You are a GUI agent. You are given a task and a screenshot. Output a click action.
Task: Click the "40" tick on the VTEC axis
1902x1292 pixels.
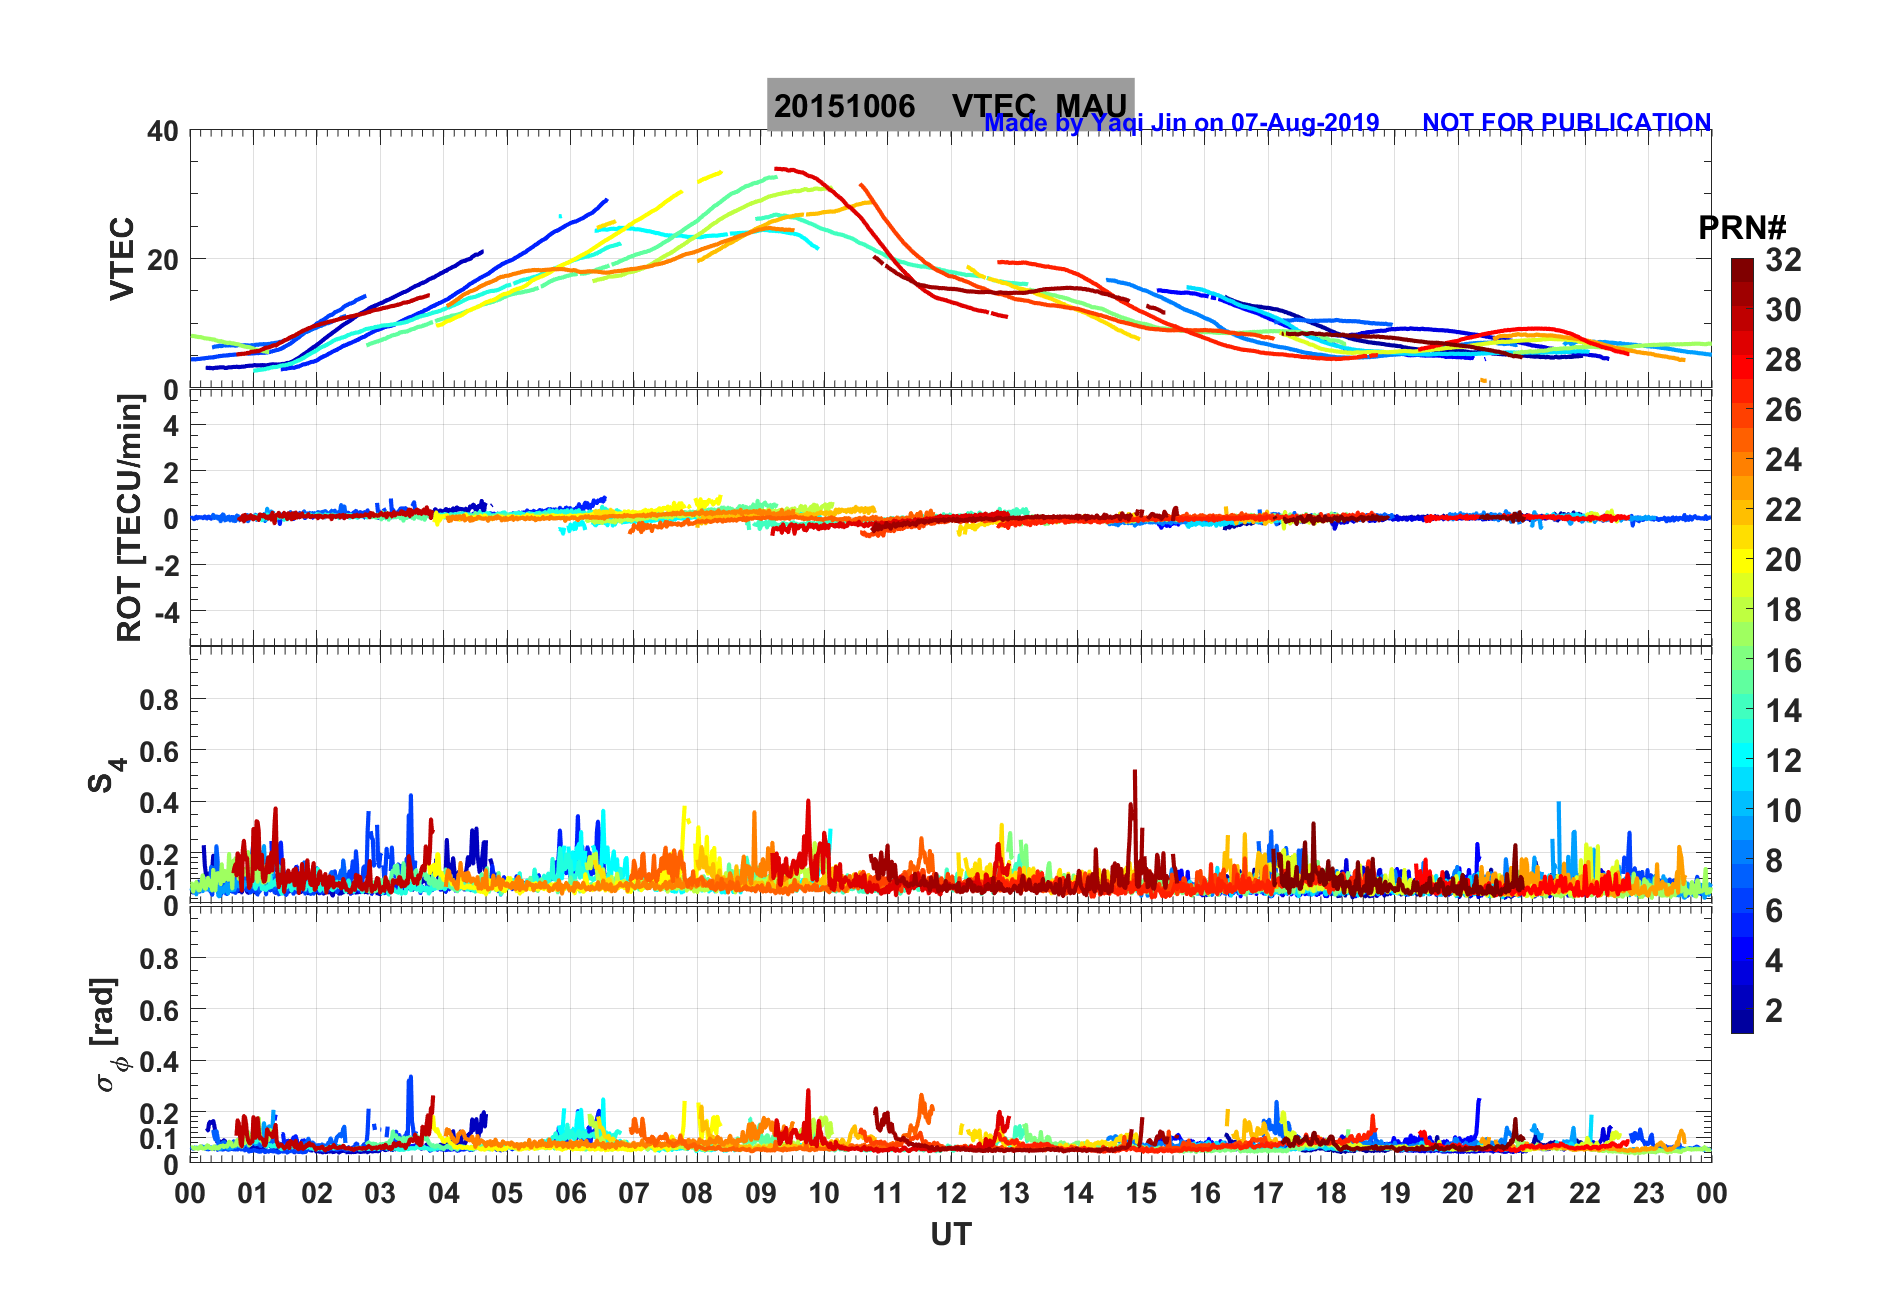pos(162,131)
